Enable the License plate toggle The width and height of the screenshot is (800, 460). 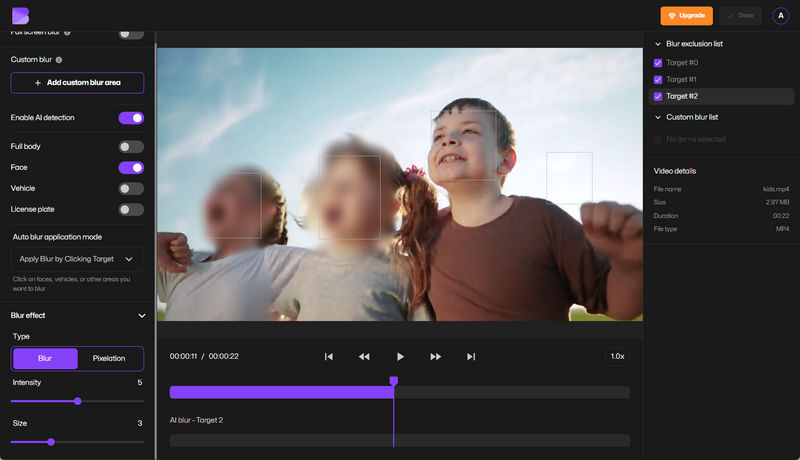click(x=131, y=210)
